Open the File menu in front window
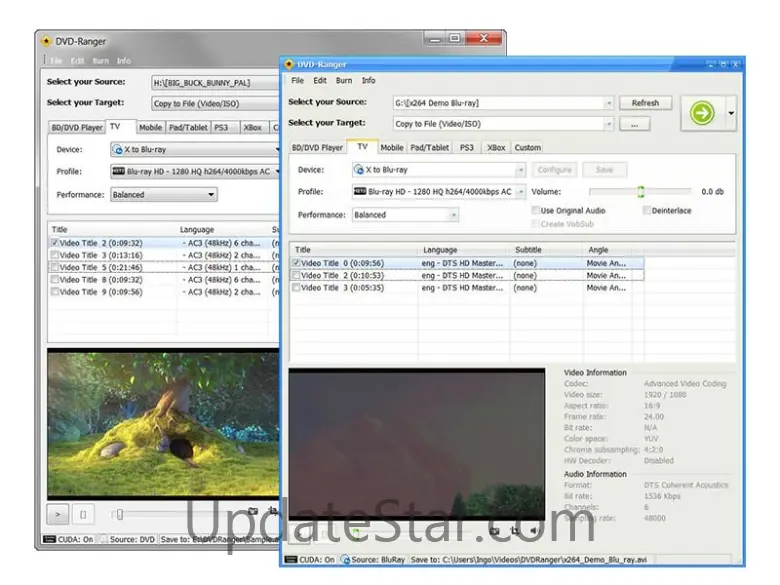Viewport: 780px width, 585px height. click(297, 81)
